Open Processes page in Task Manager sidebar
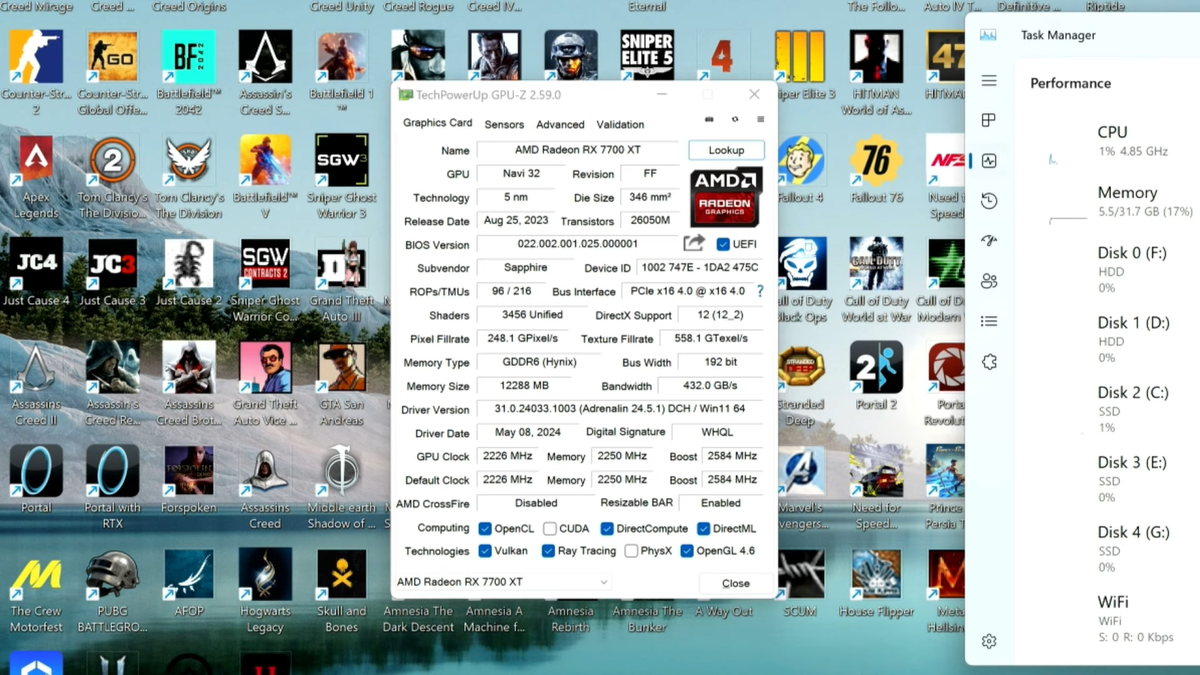1200x675 pixels. [989, 120]
